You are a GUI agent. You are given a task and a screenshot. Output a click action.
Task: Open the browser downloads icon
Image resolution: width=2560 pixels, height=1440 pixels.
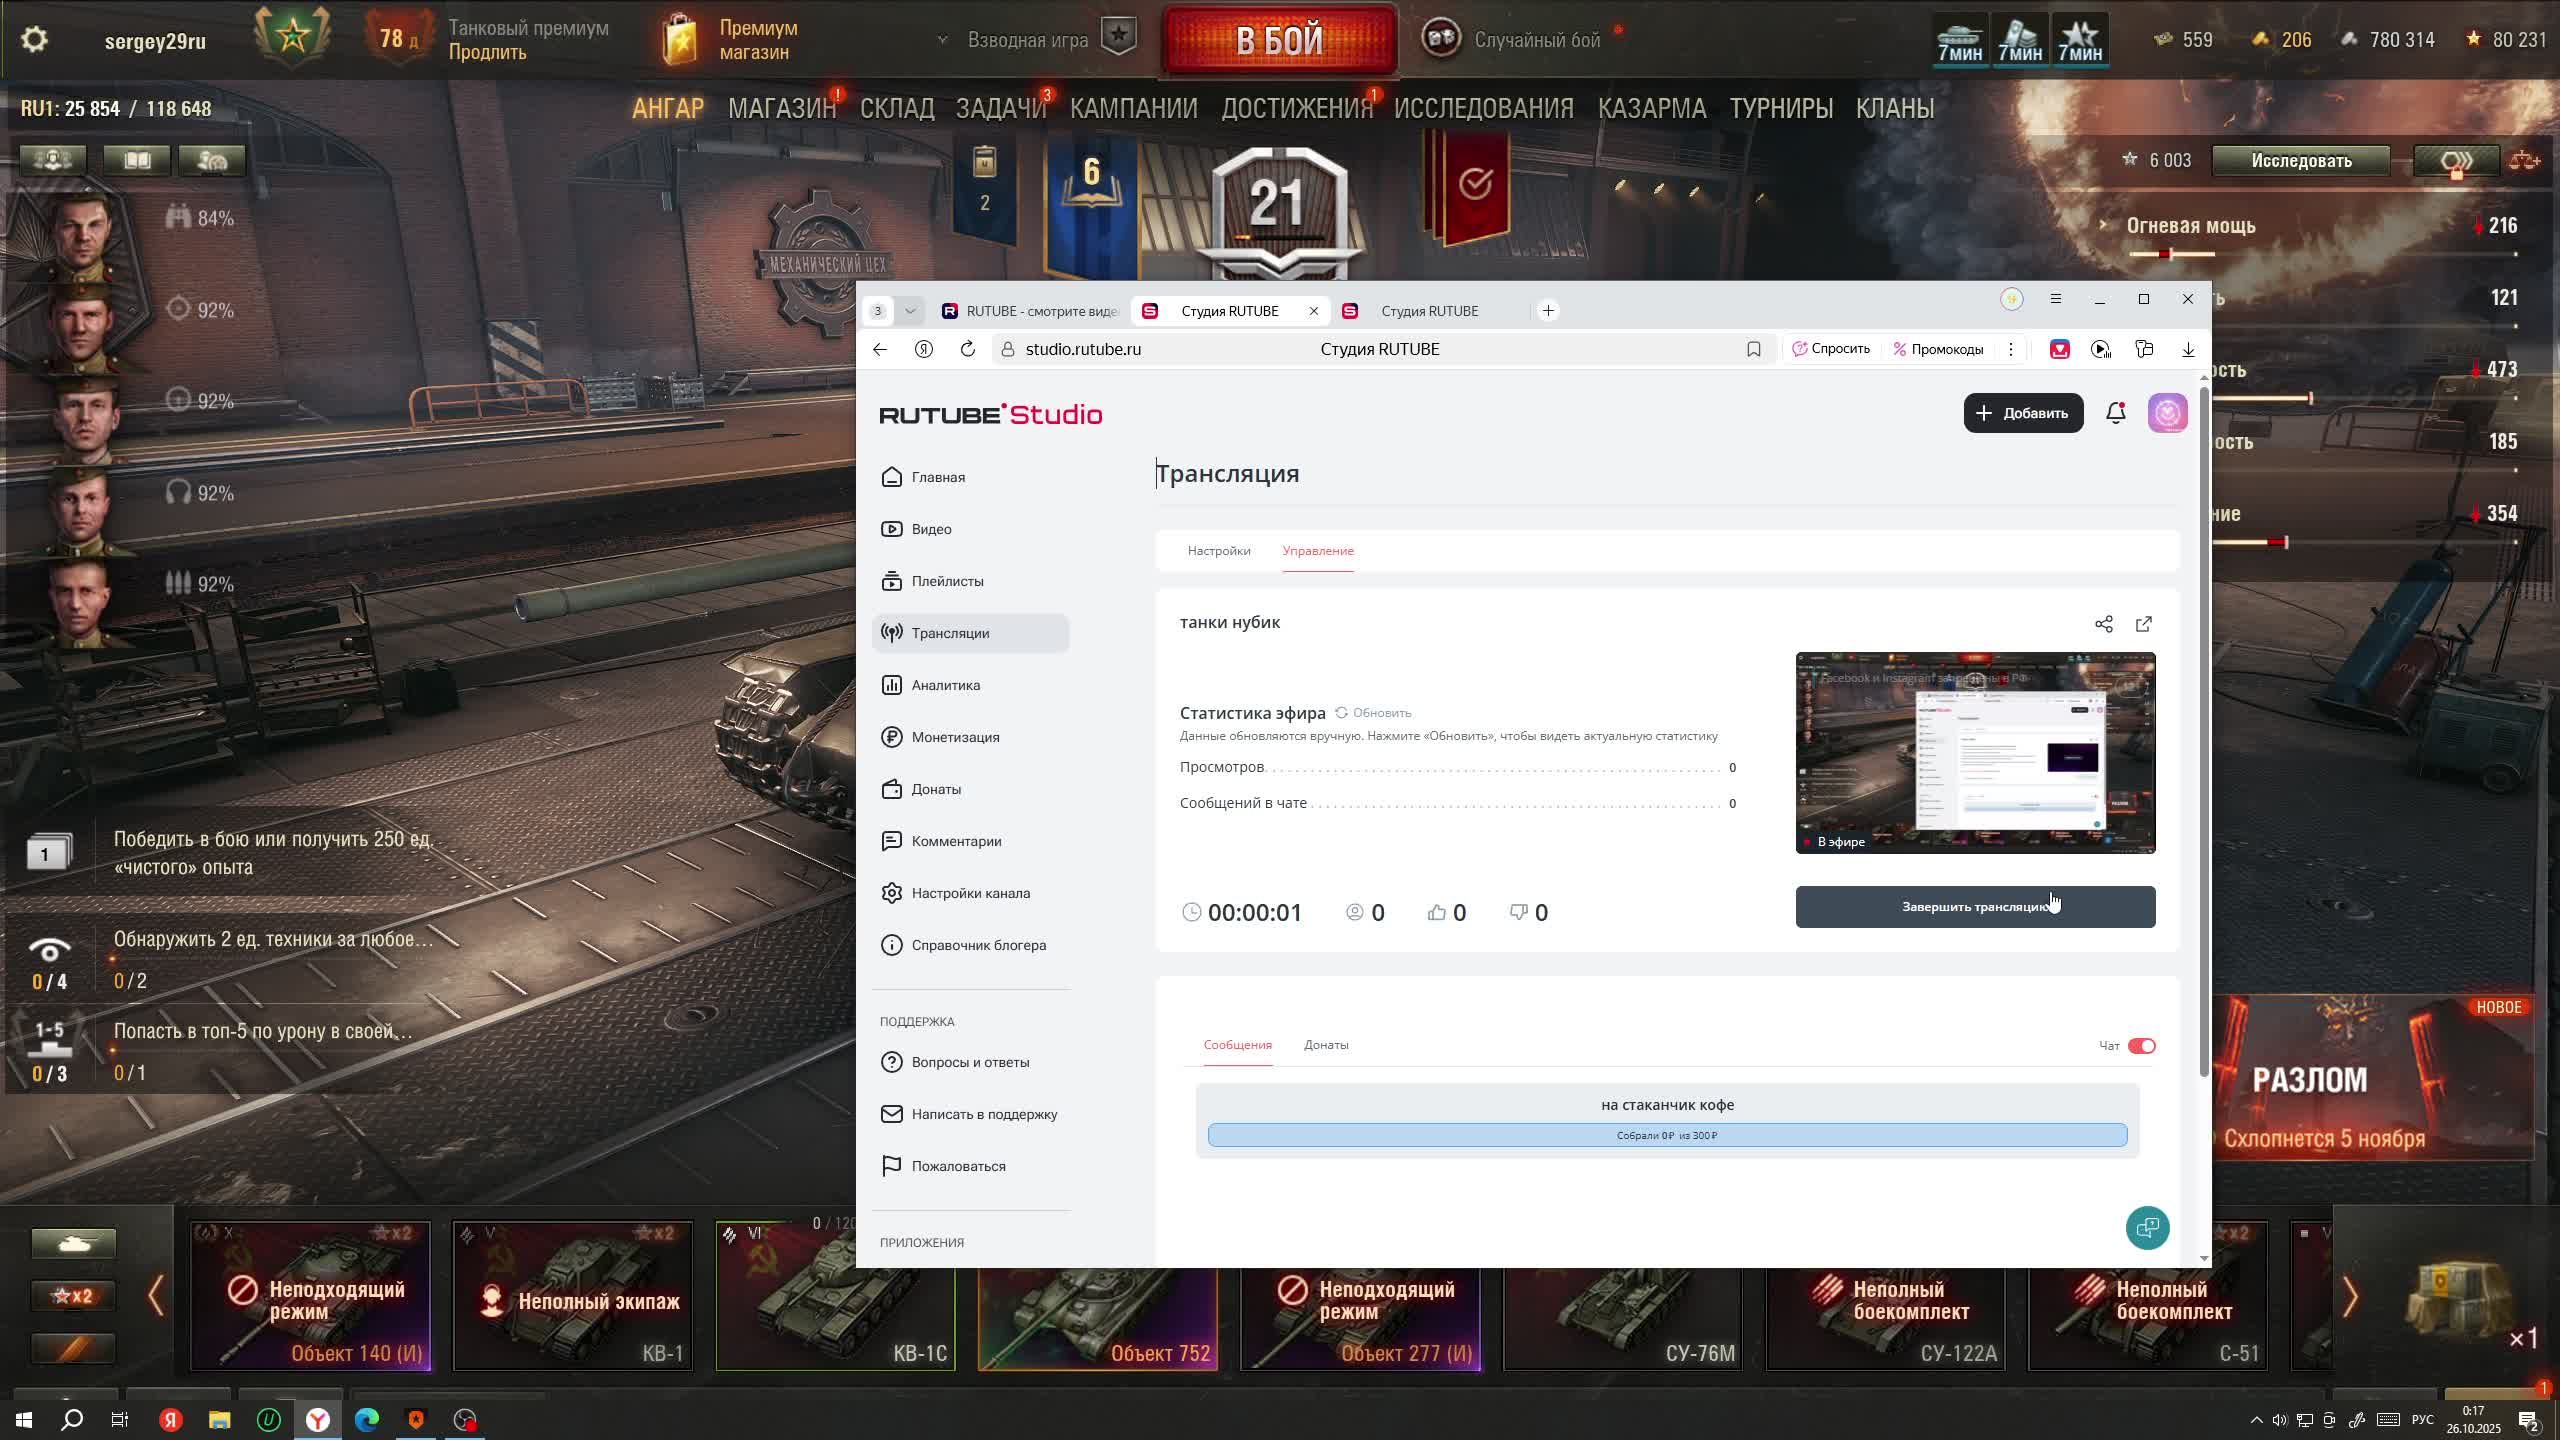point(2188,349)
